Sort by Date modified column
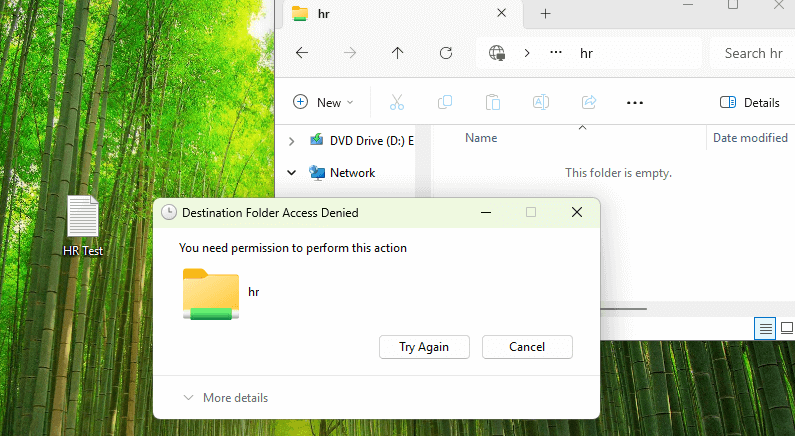This screenshot has height=436, width=795. [x=750, y=138]
